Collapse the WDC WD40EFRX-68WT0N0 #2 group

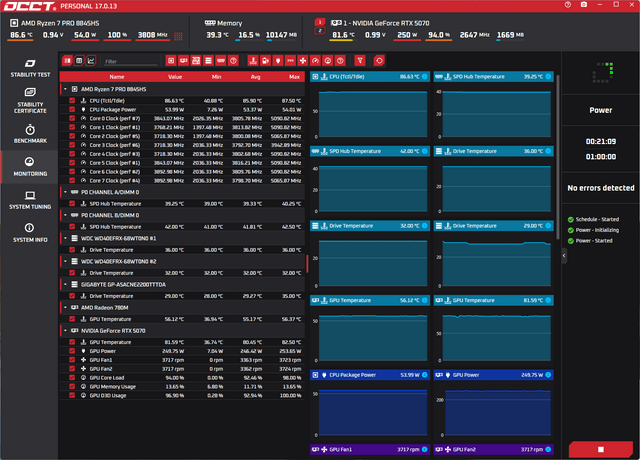[65, 261]
